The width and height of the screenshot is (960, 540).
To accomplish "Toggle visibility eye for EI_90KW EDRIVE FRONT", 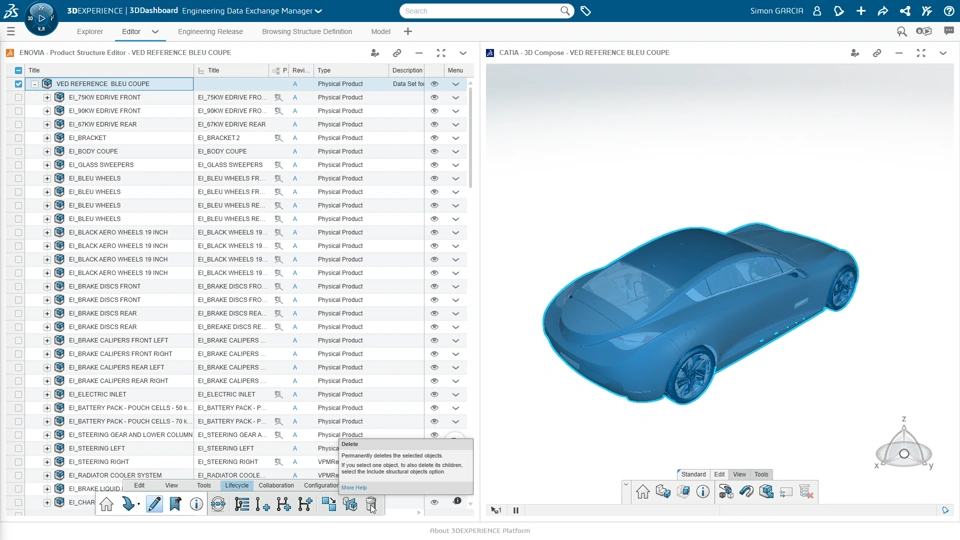I will coord(435,111).
